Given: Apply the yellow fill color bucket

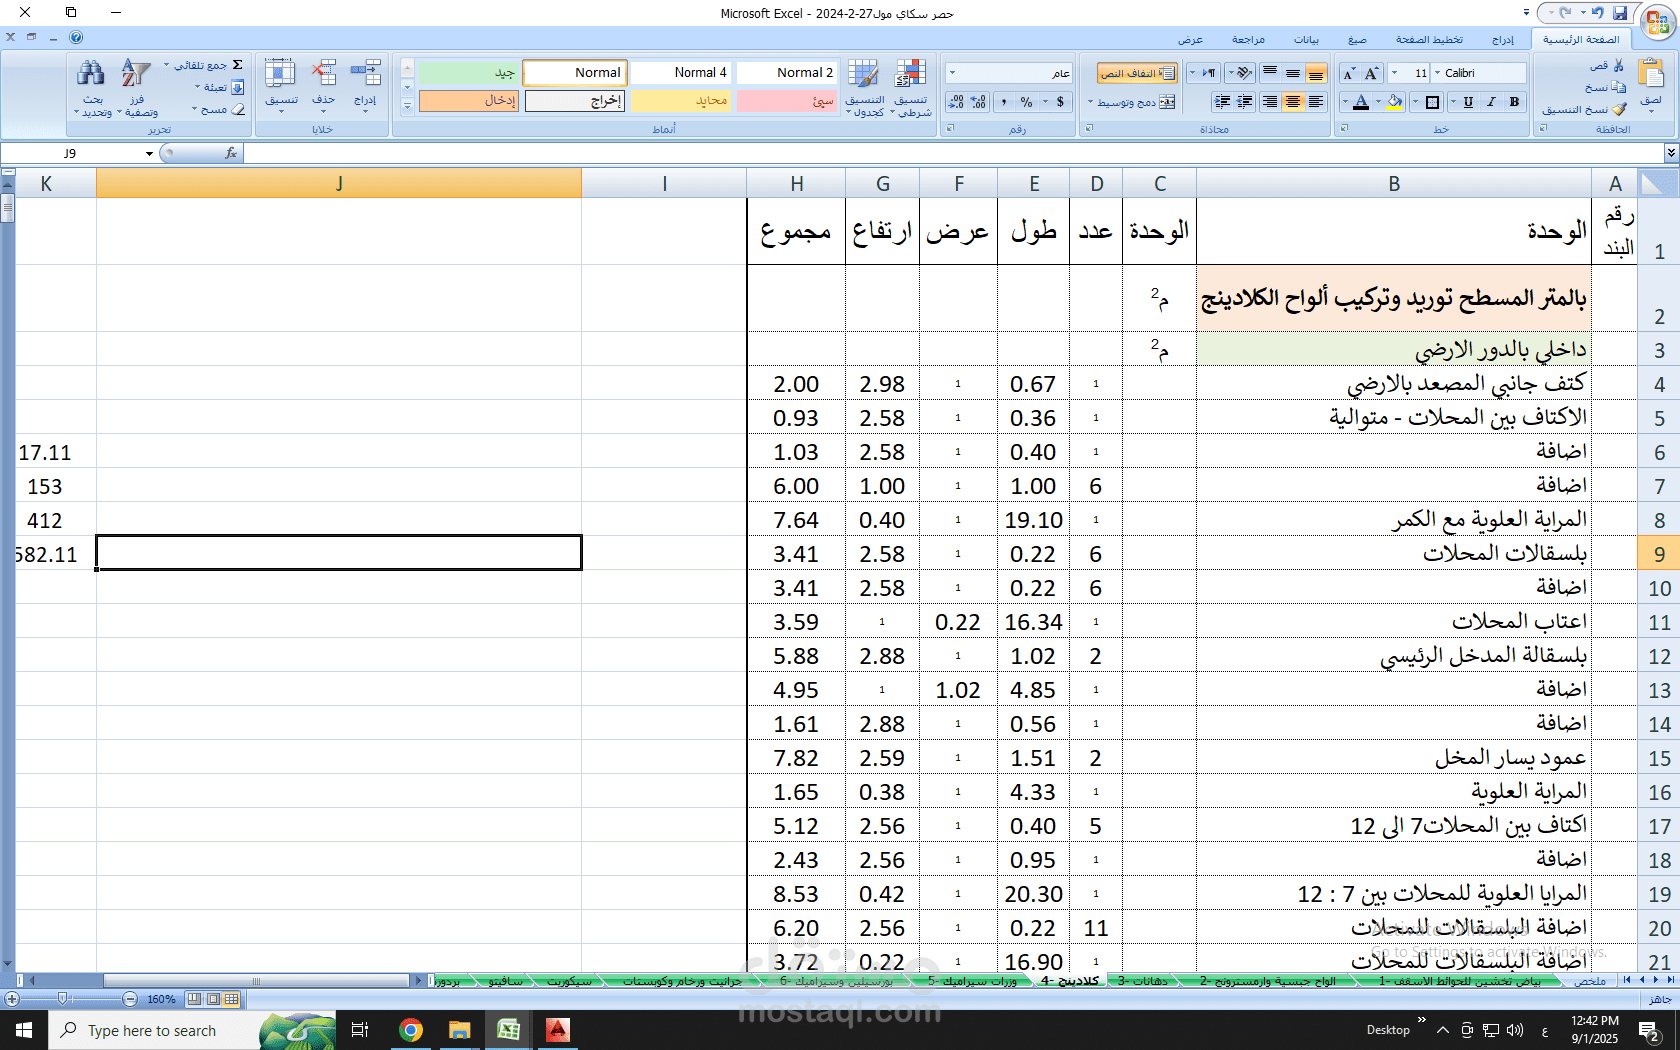Looking at the screenshot, I should (x=1394, y=102).
